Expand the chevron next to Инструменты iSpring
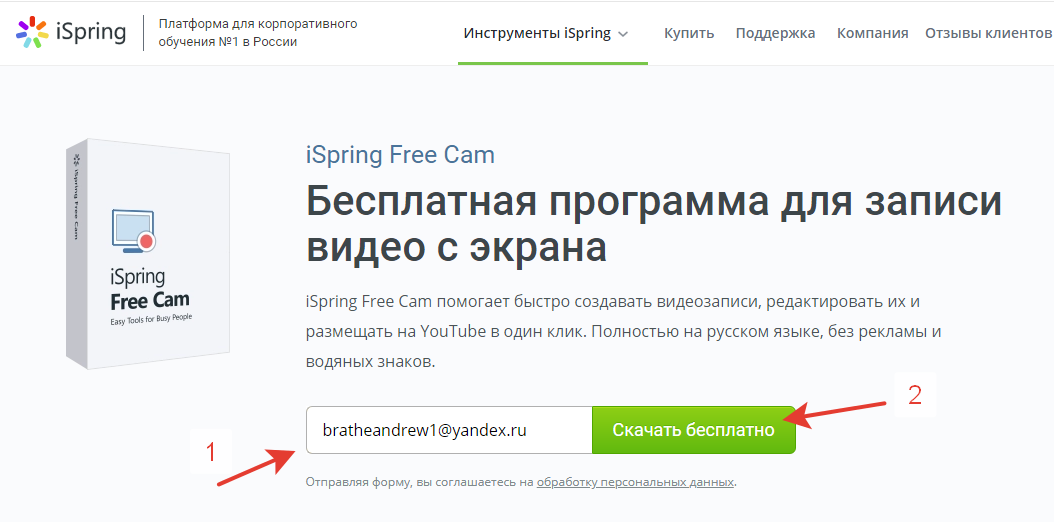This screenshot has width=1054, height=522. [x=623, y=34]
